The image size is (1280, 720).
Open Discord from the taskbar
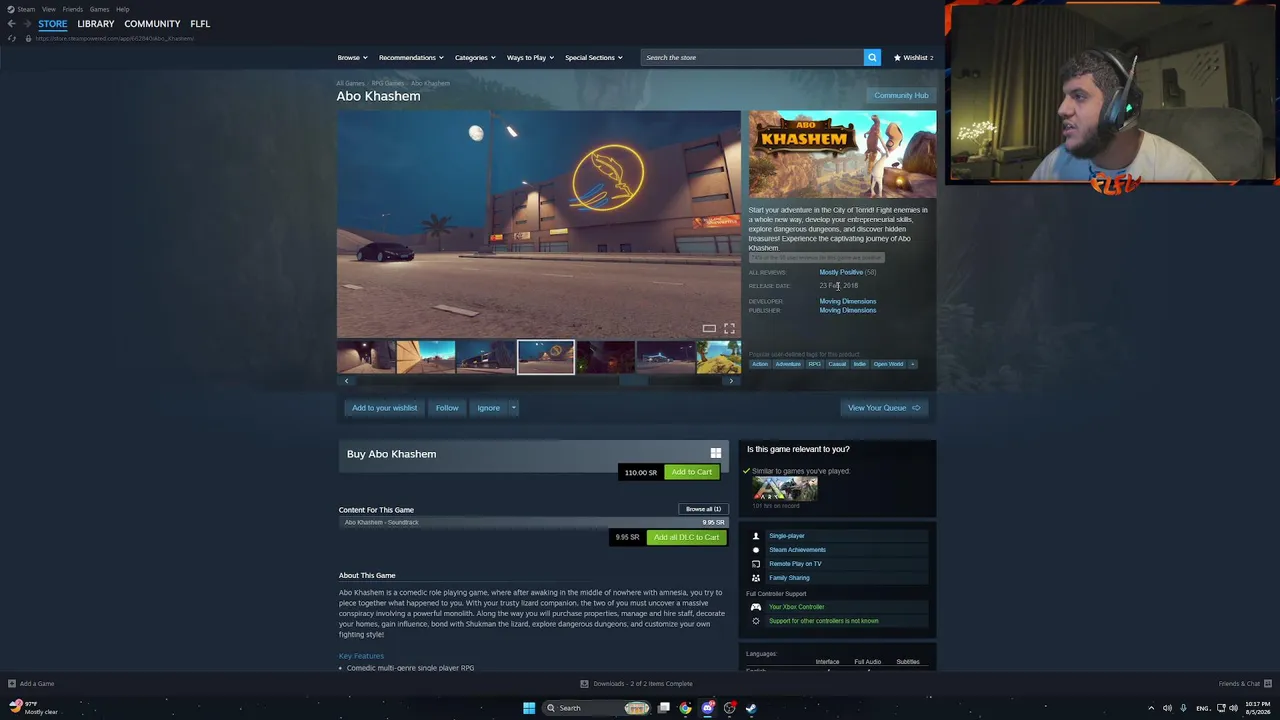[708, 708]
